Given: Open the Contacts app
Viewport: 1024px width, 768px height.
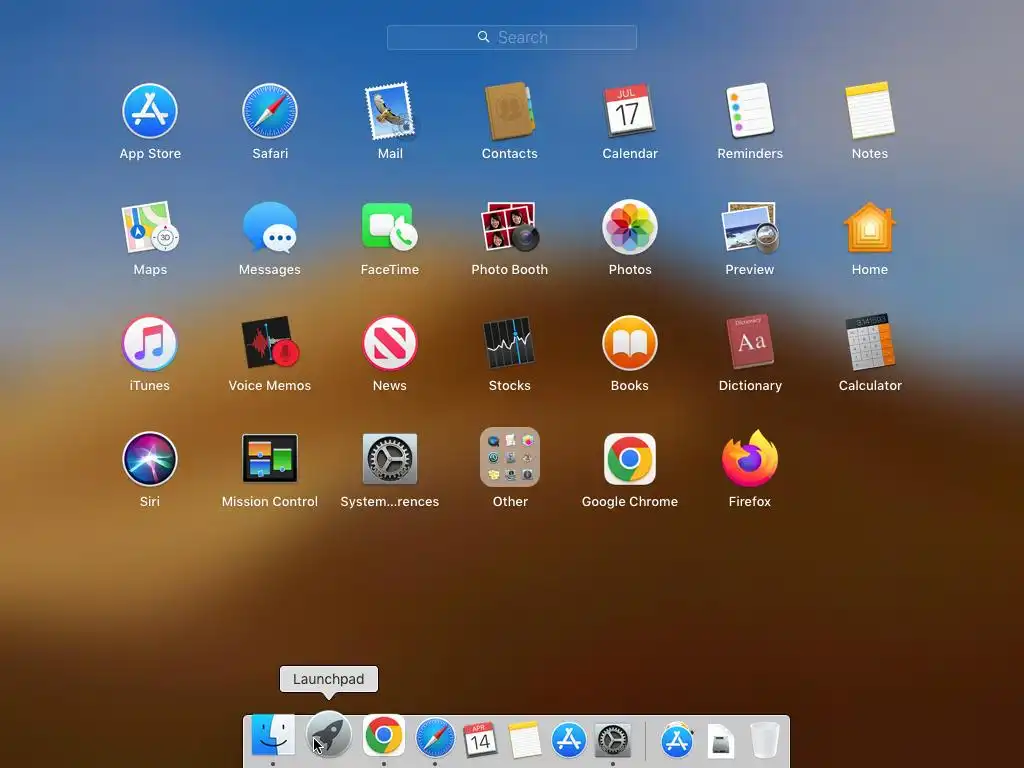Looking at the screenshot, I should pos(509,111).
